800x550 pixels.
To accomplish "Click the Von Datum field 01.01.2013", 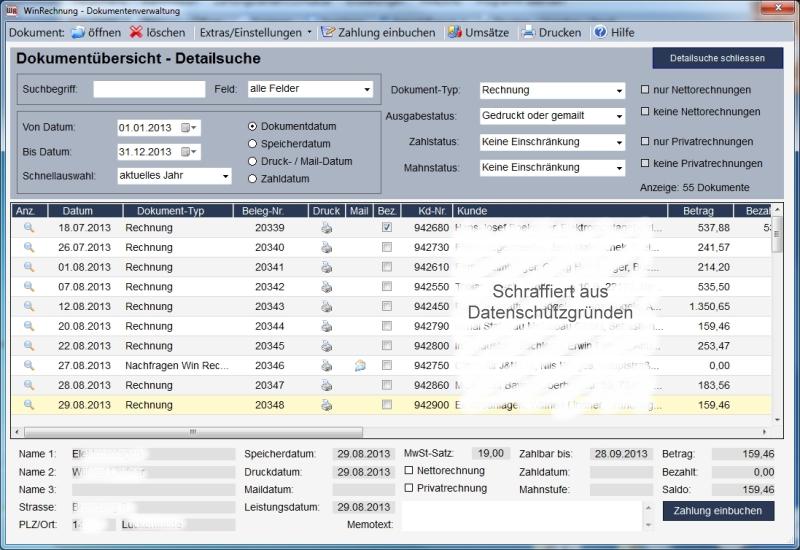I will (x=159, y=128).
